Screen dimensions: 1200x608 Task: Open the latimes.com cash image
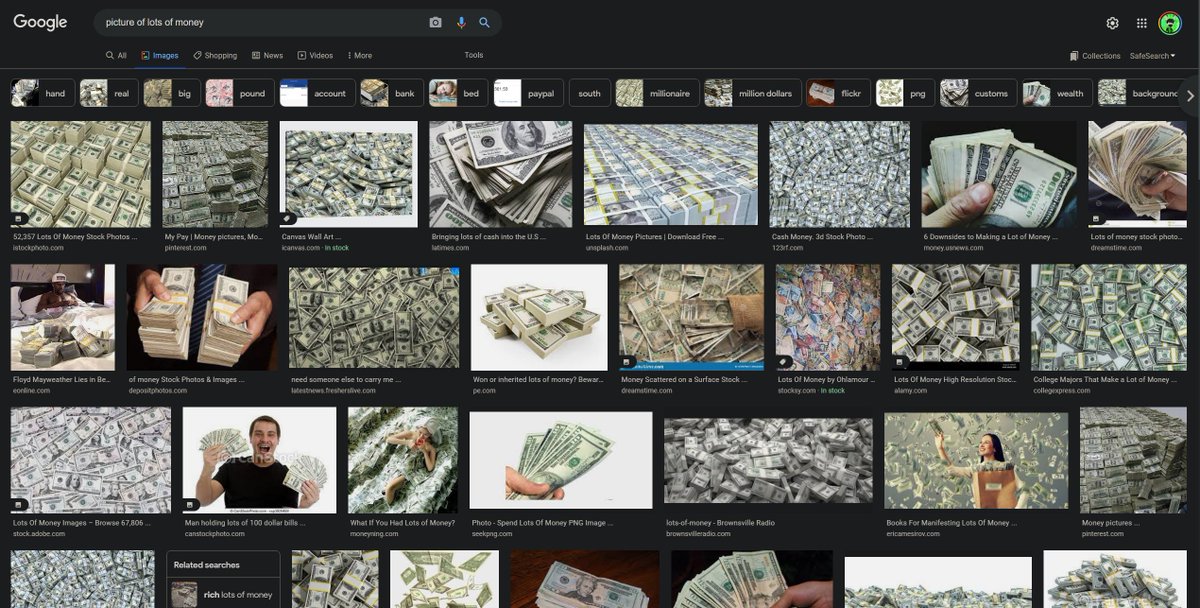pyautogui.click(x=501, y=174)
